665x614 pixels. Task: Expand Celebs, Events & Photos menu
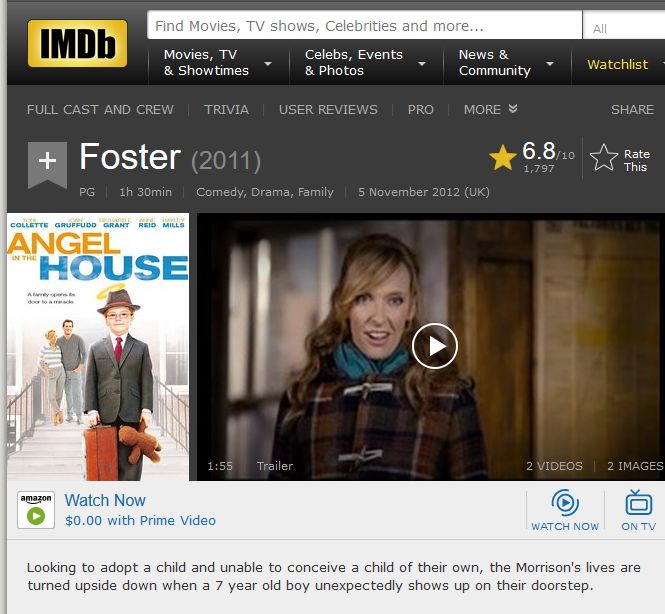(365, 63)
